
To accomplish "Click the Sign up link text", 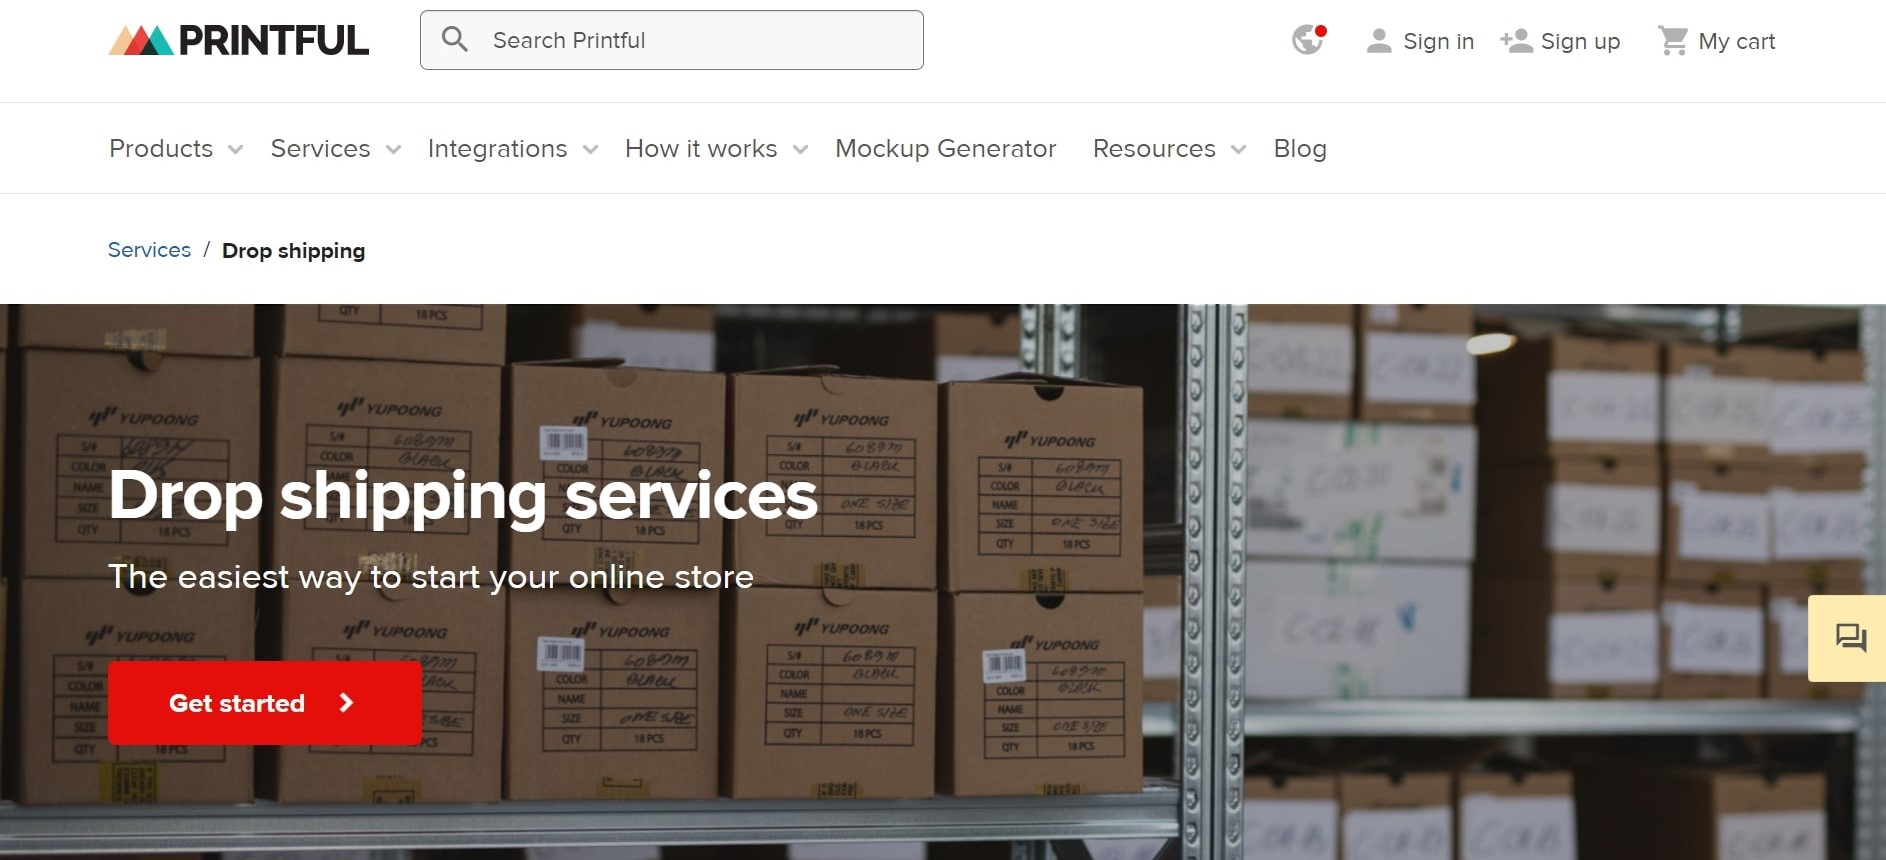I will [x=1580, y=41].
